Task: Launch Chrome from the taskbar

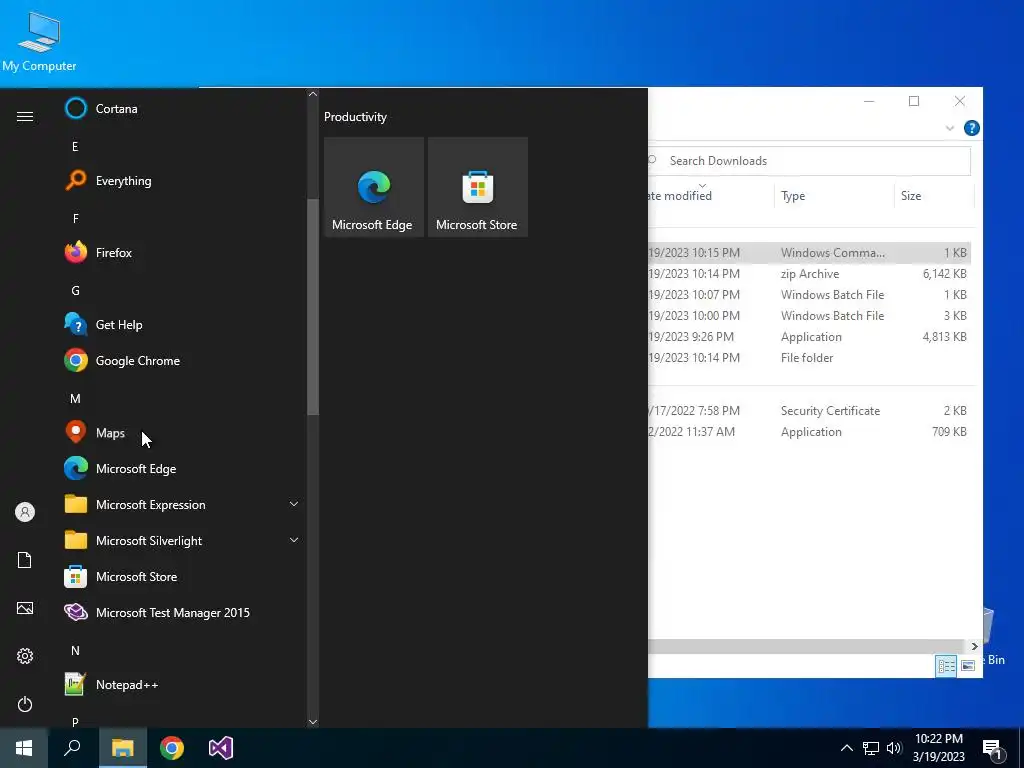Action: (x=172, y=748)
